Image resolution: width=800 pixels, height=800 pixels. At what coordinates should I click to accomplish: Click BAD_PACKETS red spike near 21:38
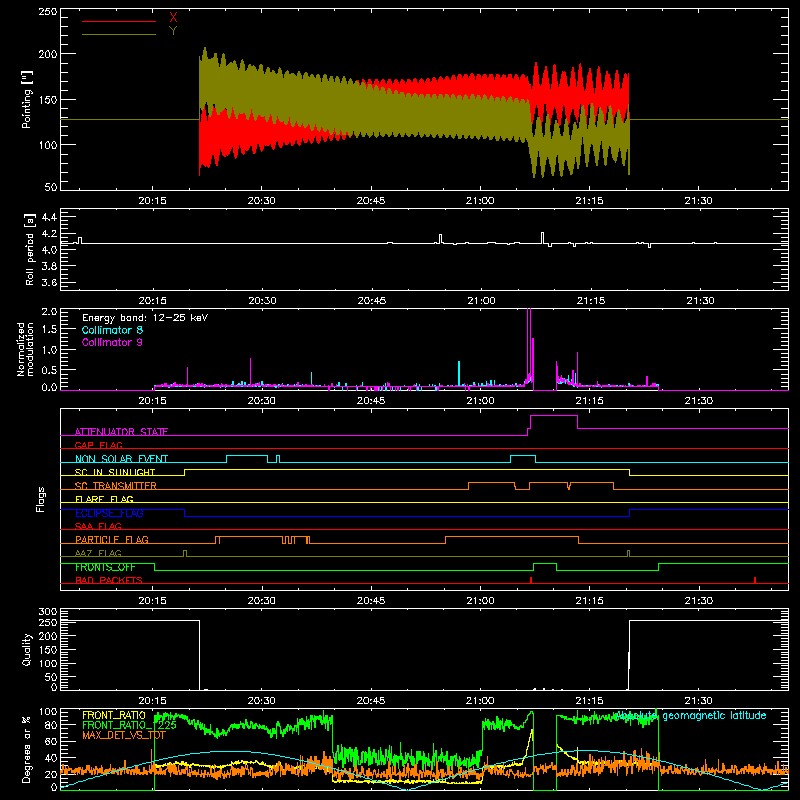point(755,580)
